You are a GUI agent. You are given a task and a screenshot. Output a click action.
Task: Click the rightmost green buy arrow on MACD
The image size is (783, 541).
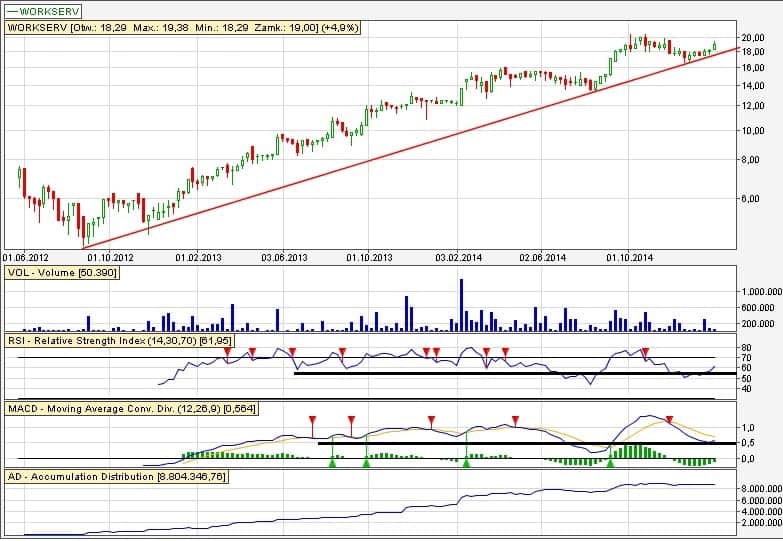point(610,463)
